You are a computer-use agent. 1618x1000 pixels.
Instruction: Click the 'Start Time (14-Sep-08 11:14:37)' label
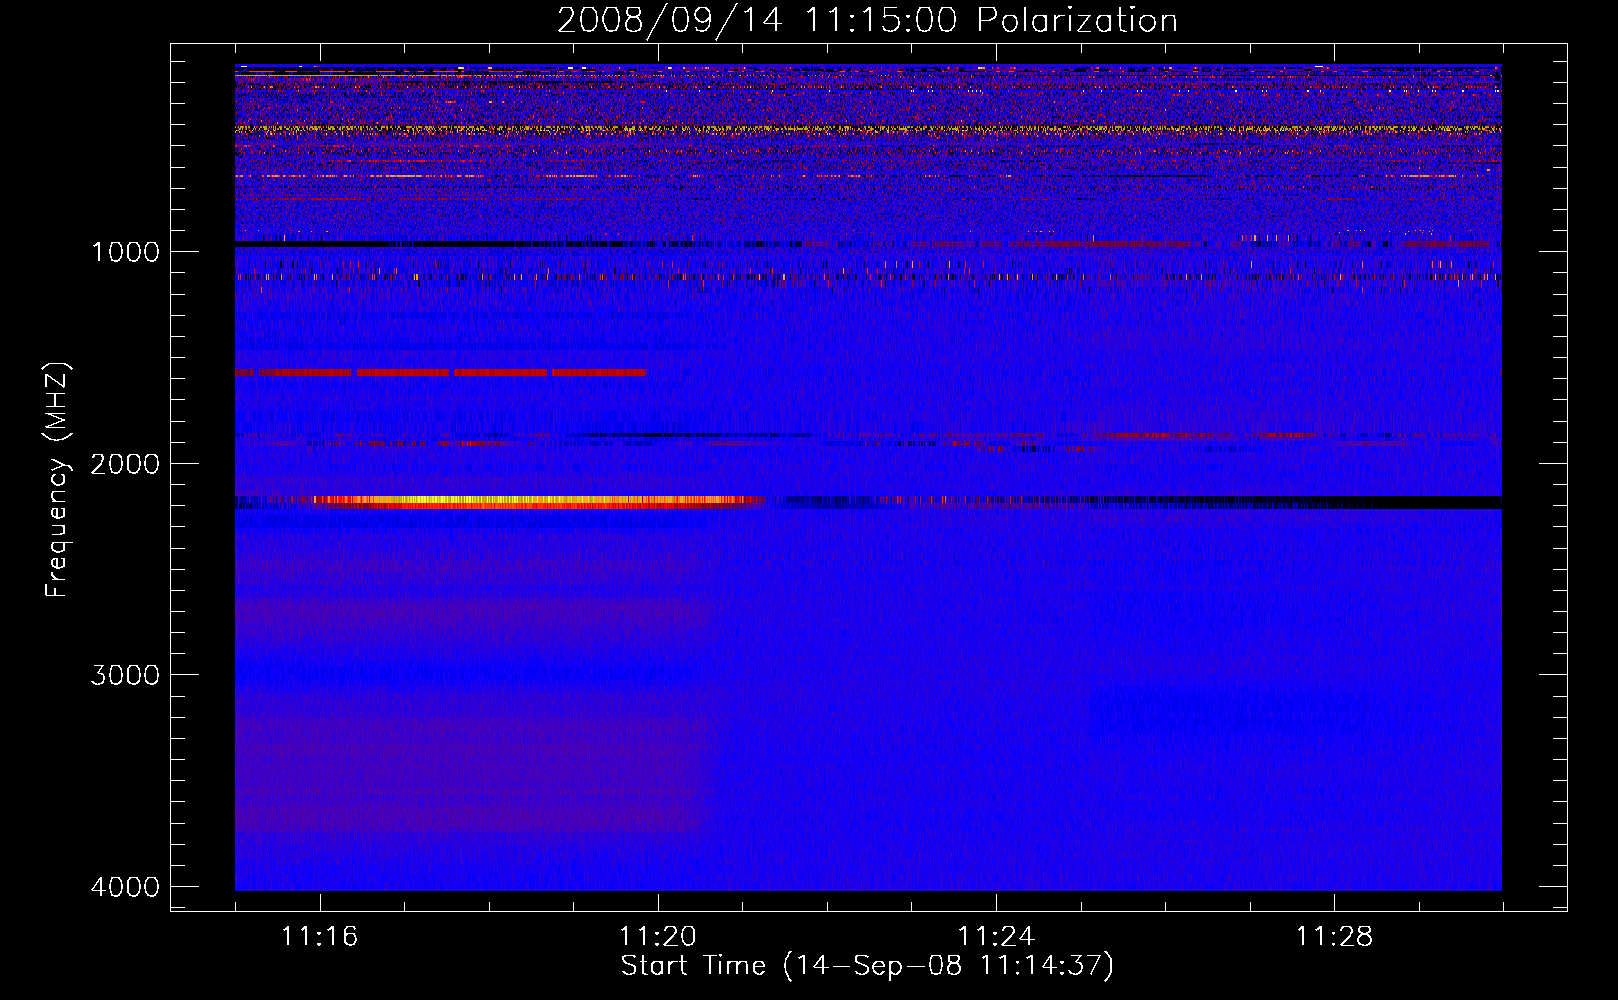(x=867, y=966)
